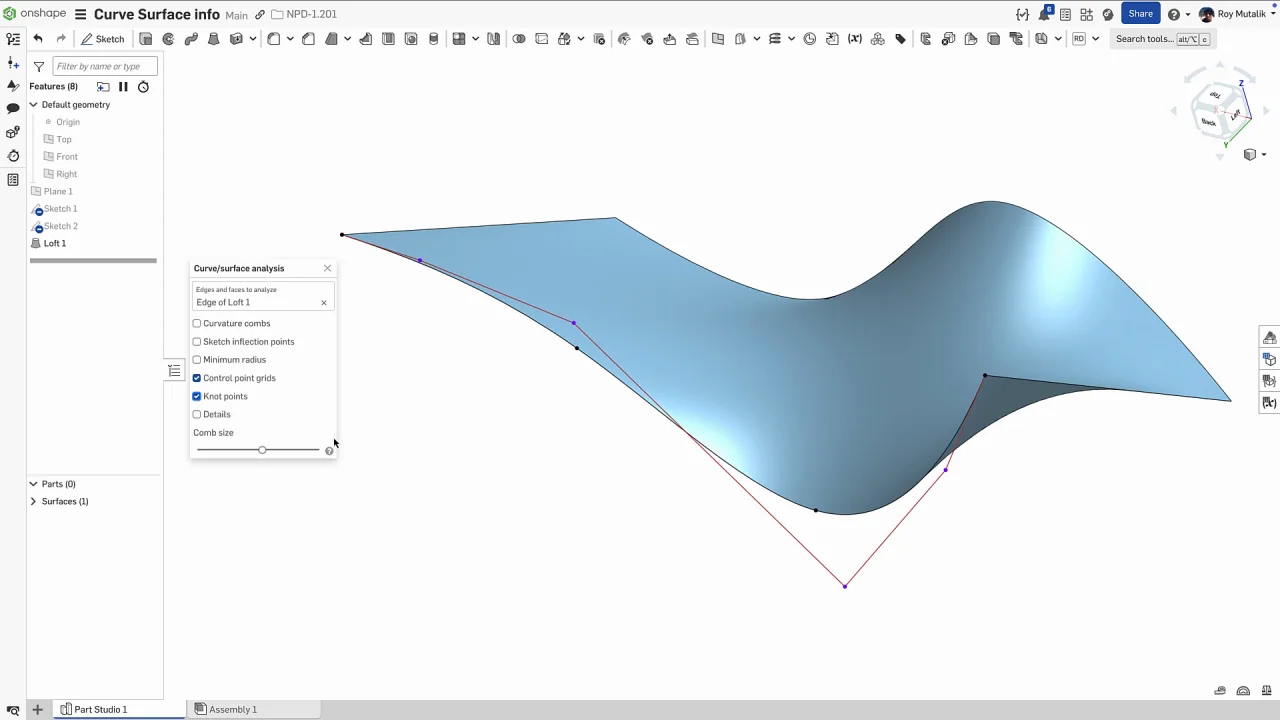Click the Comb size slider handle
Viewport: 1280px width, 720px height.
(x=262, y=450)
